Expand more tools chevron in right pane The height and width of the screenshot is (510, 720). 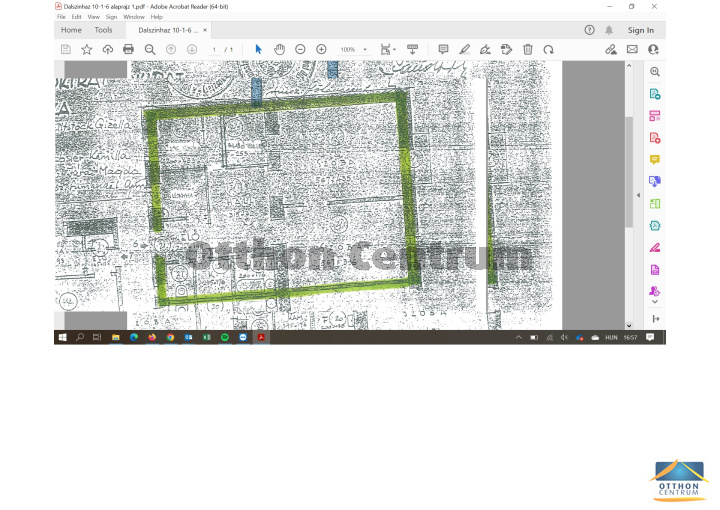[655, 302]
